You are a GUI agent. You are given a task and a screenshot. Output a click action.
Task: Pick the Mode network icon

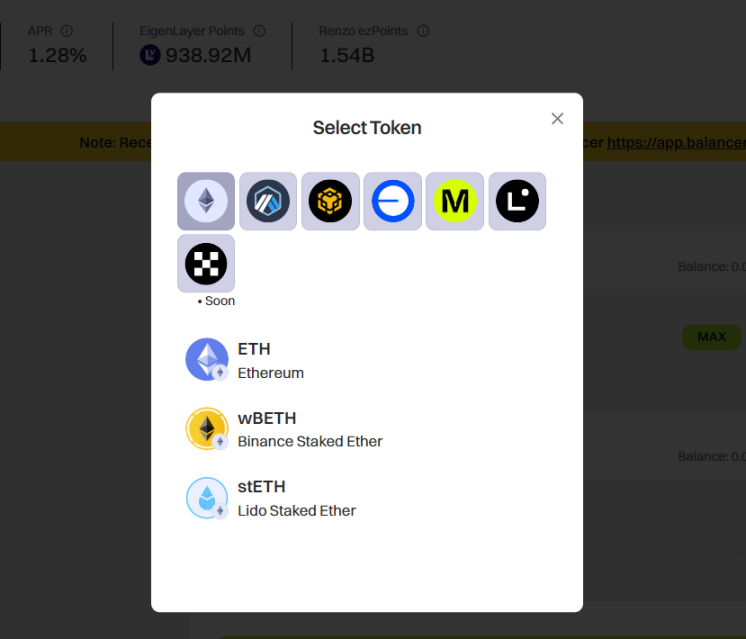(x=455, y=201)
